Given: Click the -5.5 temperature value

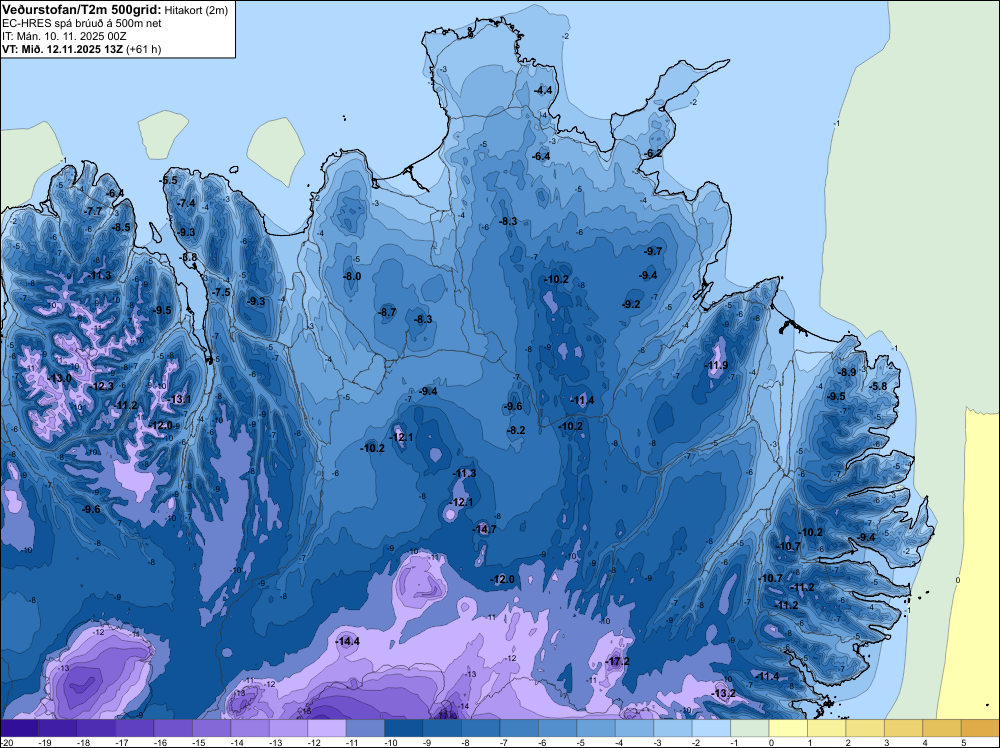Looking at the screenshot, I should (x=168, y=180).
